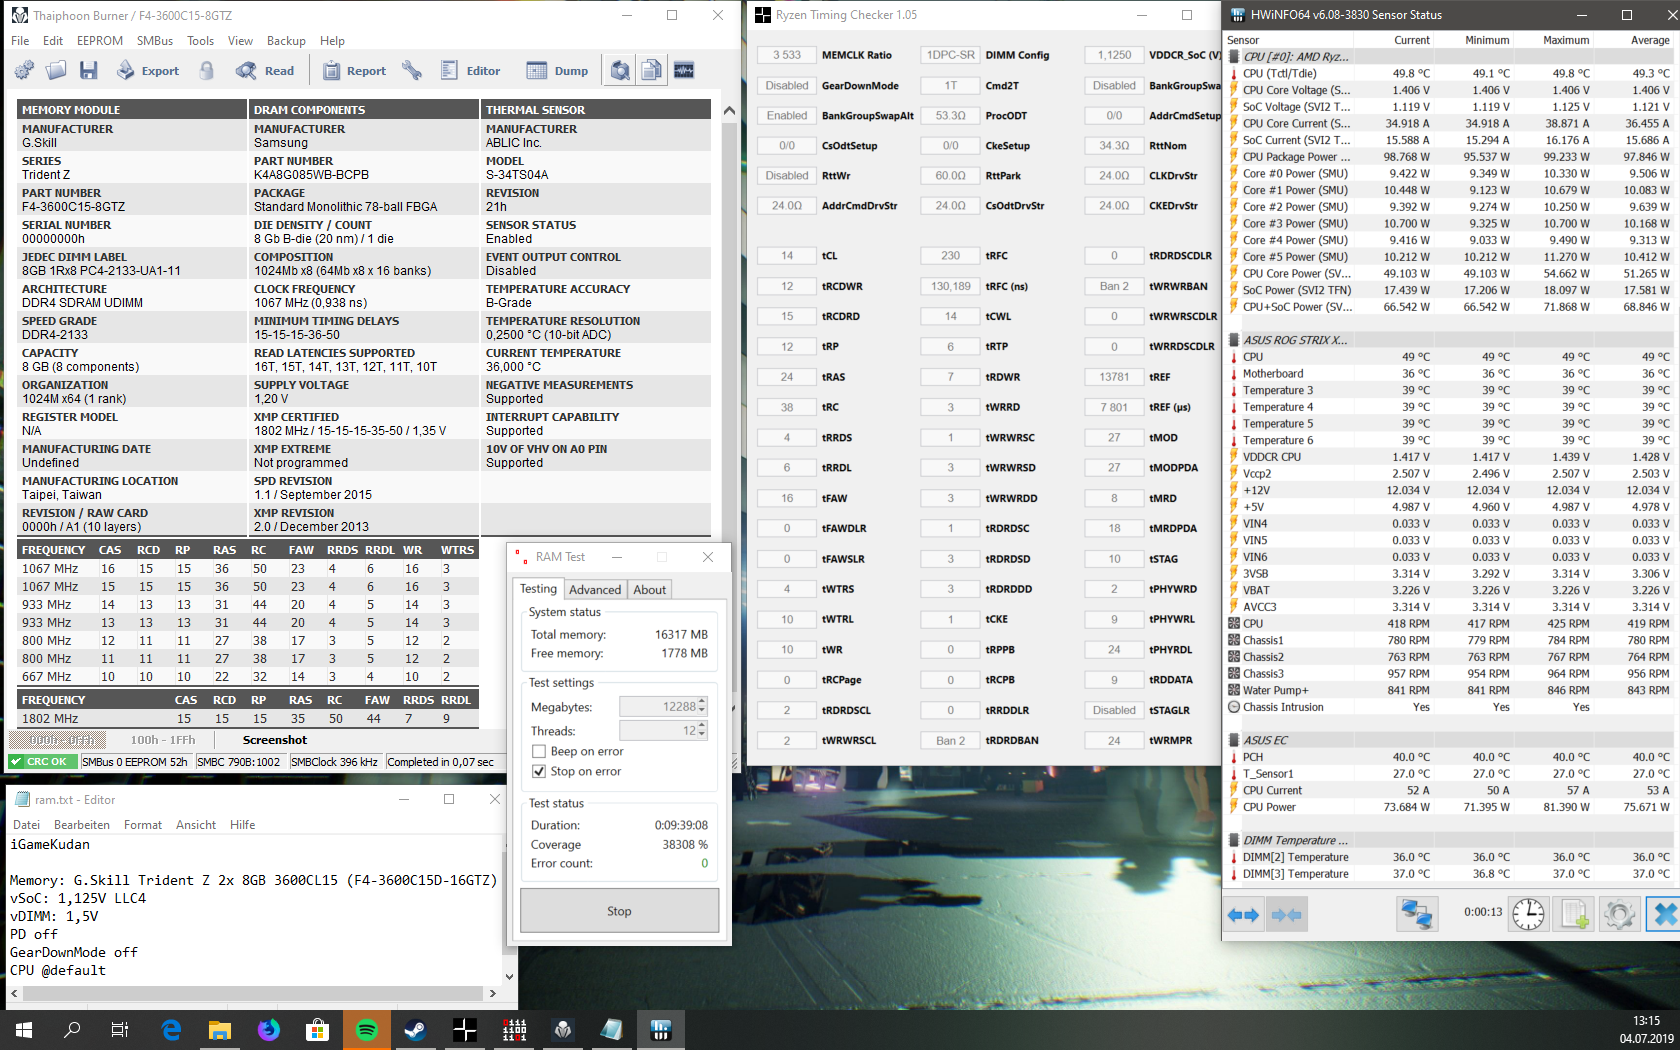Image resolution: width=1680 pixels, height=1050 pixels.
Task: Open the Editor in Thaiphoon Burner
Action: click(x=470, y=70)
